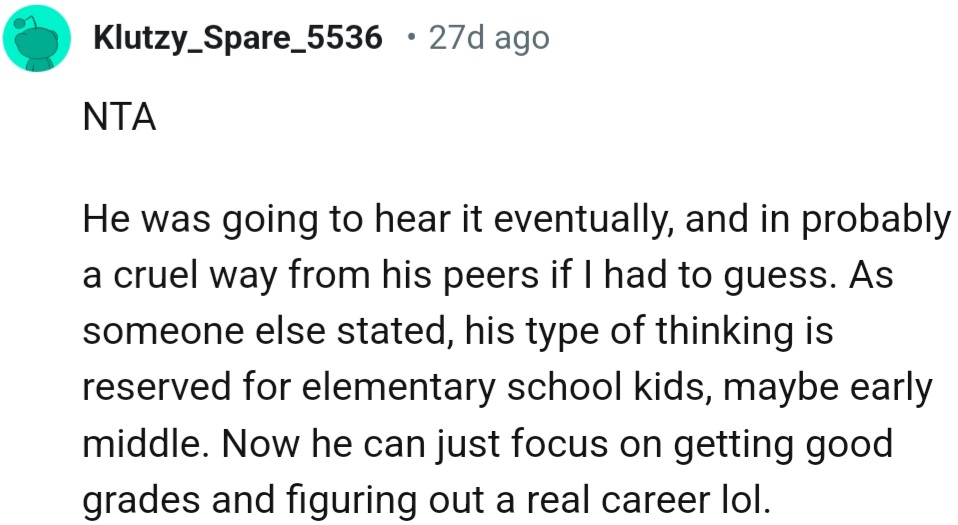Open the Klutzy_Spare_5536 profile username link
958x525 pixels.
[x=237, y=39]
